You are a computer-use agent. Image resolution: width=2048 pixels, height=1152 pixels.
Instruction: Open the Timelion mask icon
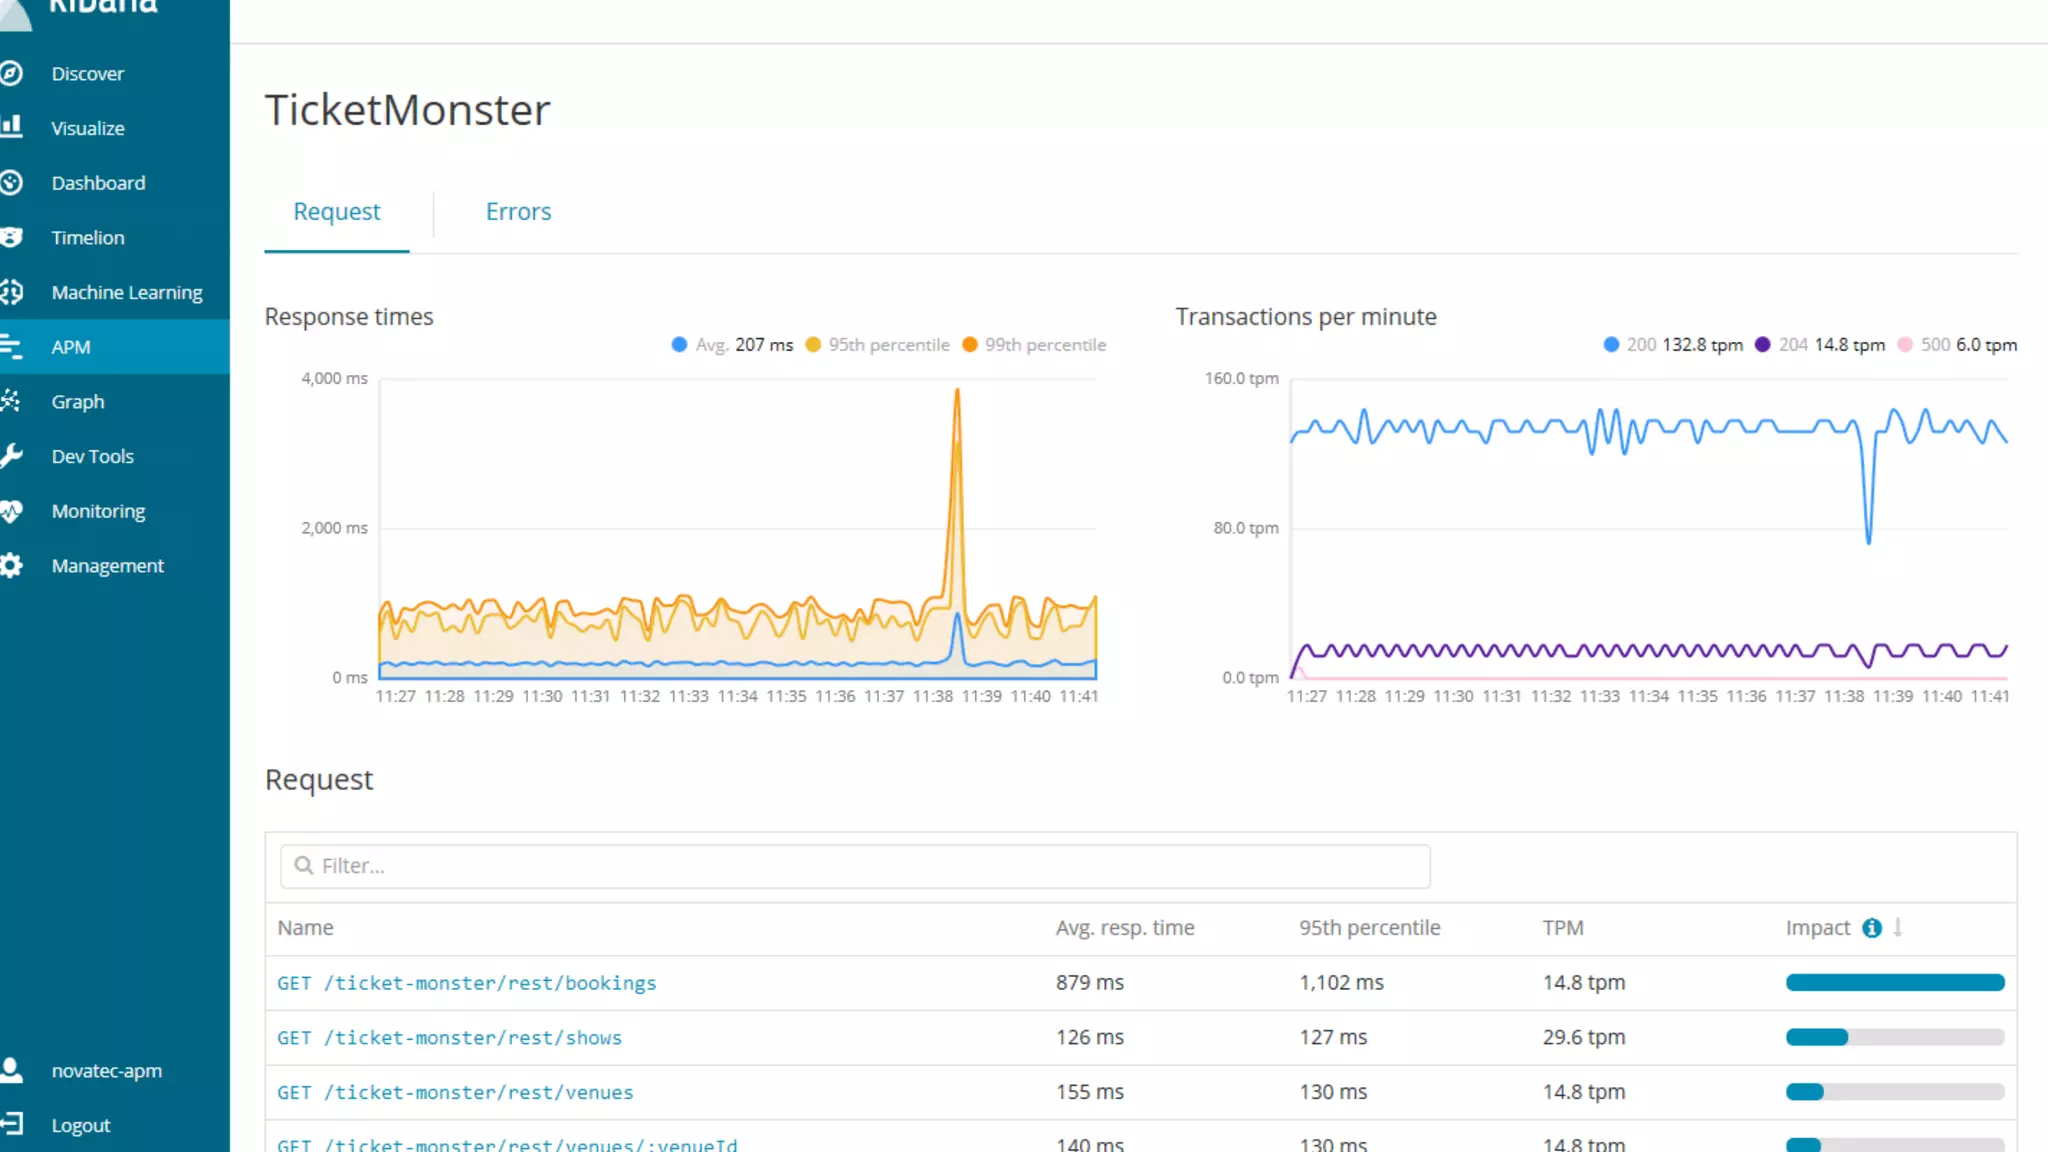(x=11, y=237)
